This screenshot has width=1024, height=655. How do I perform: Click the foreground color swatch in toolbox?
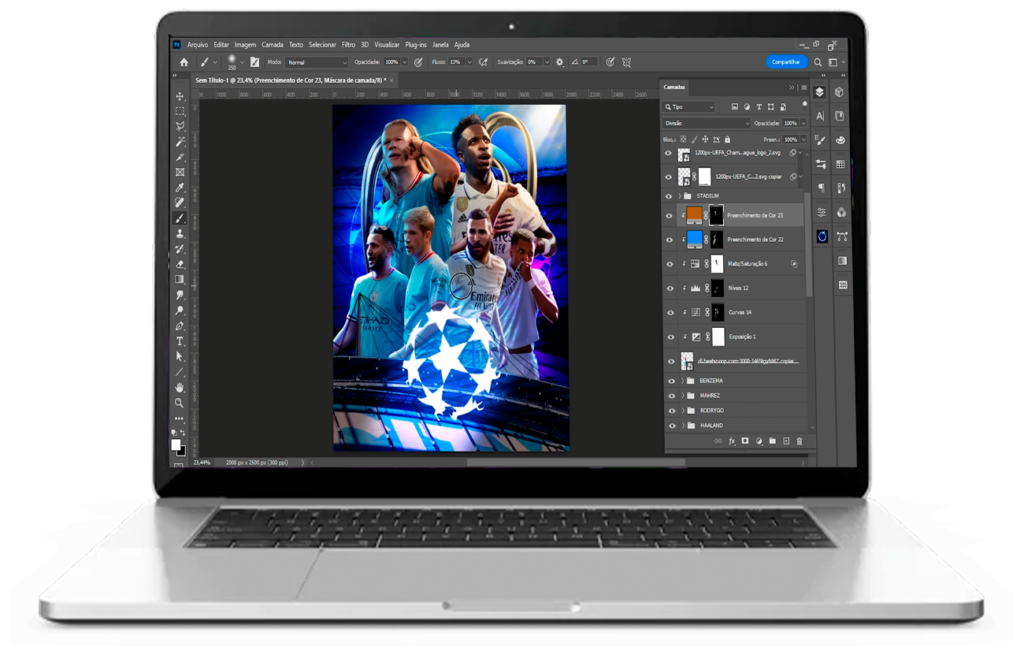tap(175, 445)
